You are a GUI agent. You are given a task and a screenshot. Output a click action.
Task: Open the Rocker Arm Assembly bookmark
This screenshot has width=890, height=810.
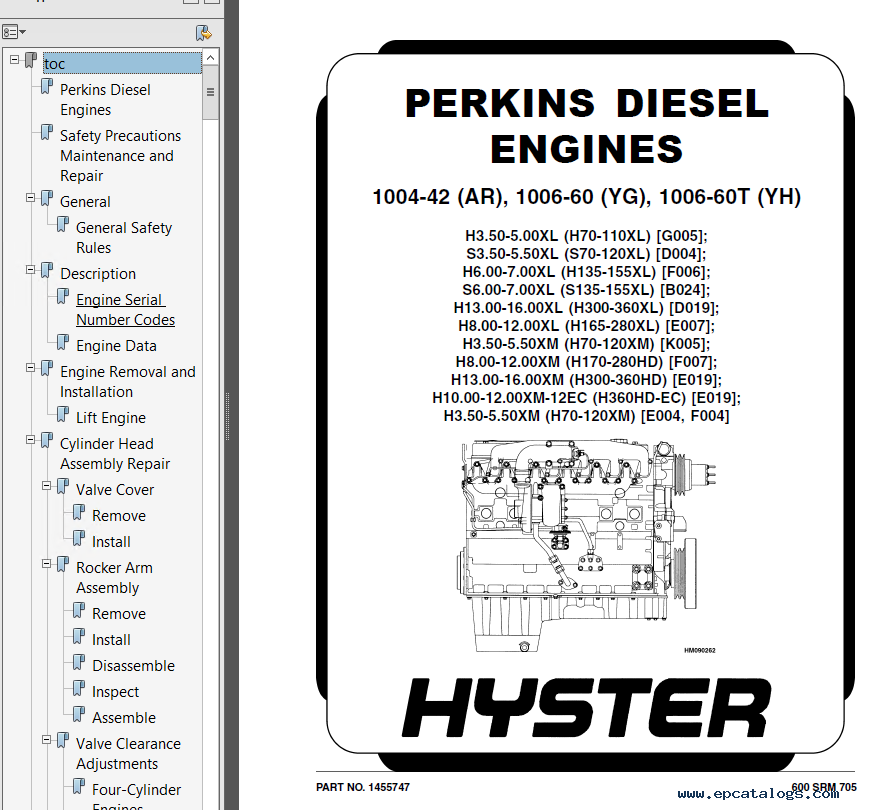[114, 577]
